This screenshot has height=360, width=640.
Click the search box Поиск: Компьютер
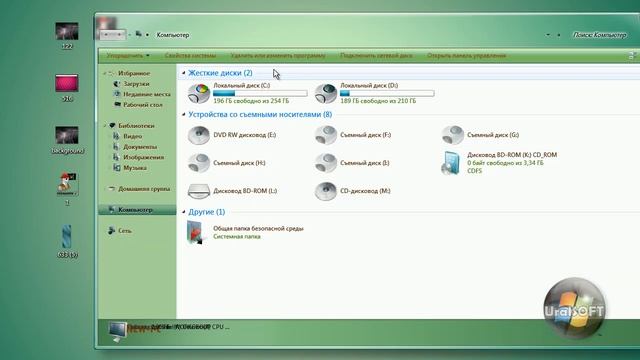[x=599, y=35]
